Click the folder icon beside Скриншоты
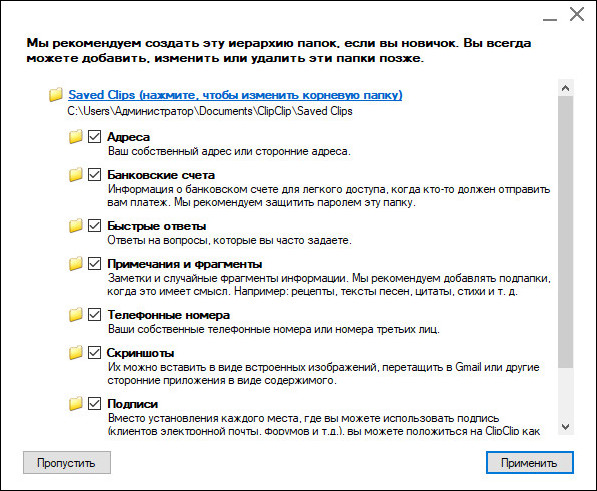The image size is (597, 491). [75, 352]
